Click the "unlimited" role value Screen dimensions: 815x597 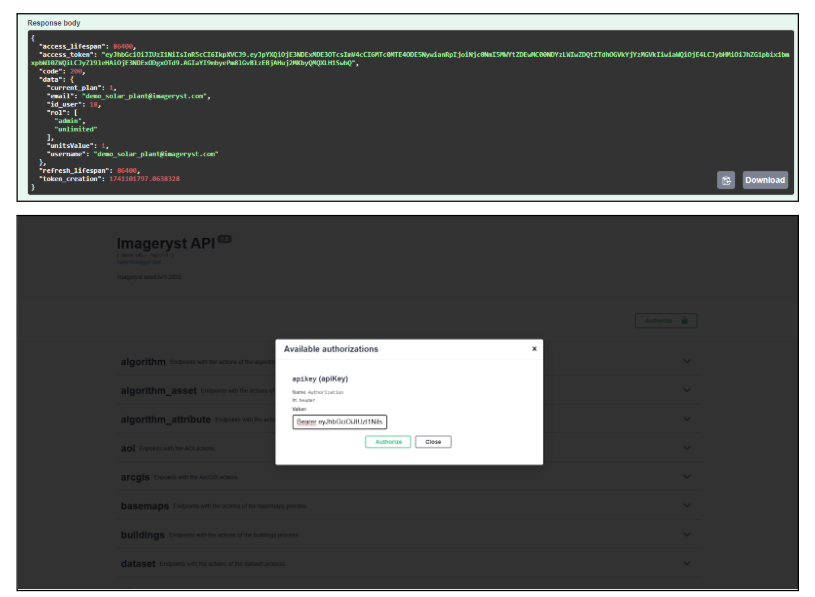point(76,129)
